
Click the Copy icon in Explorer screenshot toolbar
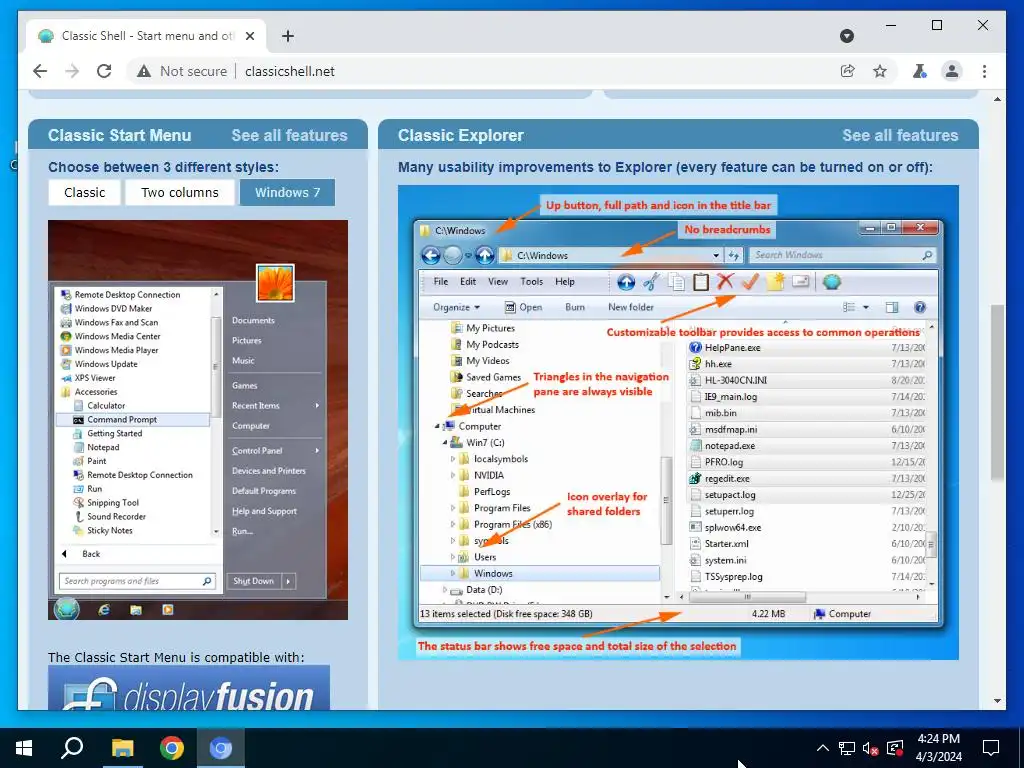click(x=676, y=282)
